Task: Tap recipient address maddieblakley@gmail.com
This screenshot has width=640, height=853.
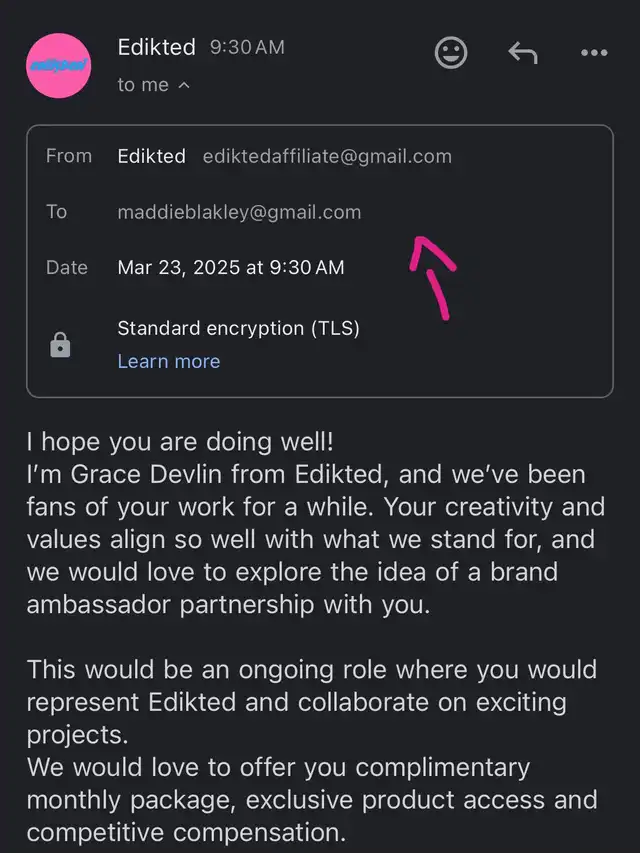Action: point(239,212)
